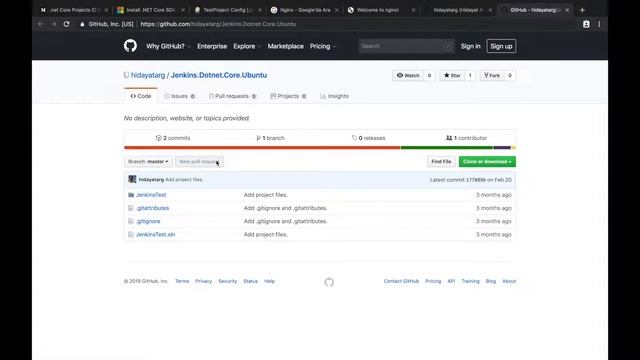Open the Chrome three-dot menu
The height and width of the screenshot is (360, 640).
pyautogui.click(x=599, y=24)
